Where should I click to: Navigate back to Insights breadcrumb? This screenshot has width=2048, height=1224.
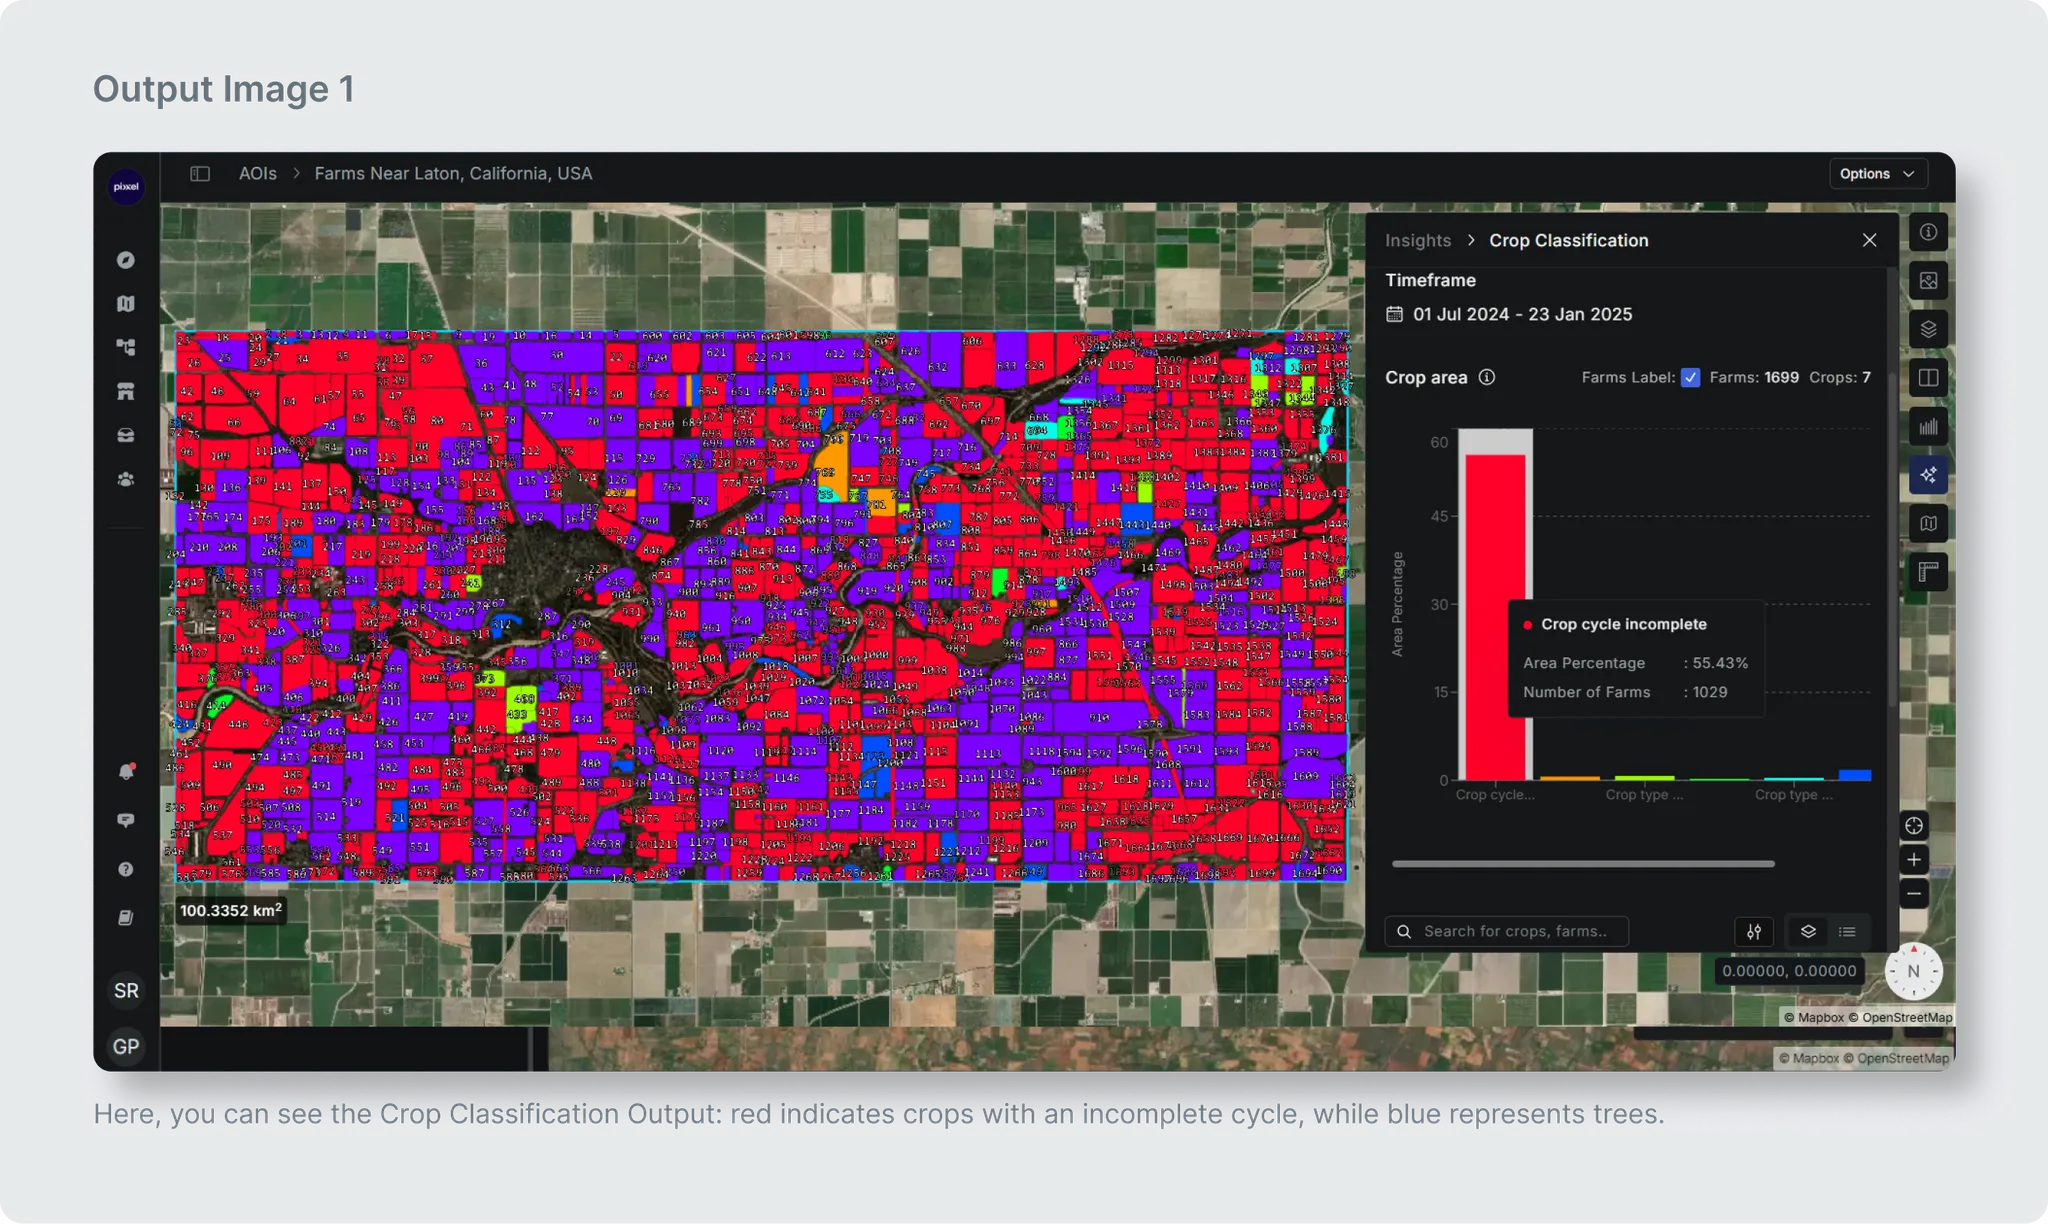(x=1417, y=241)
